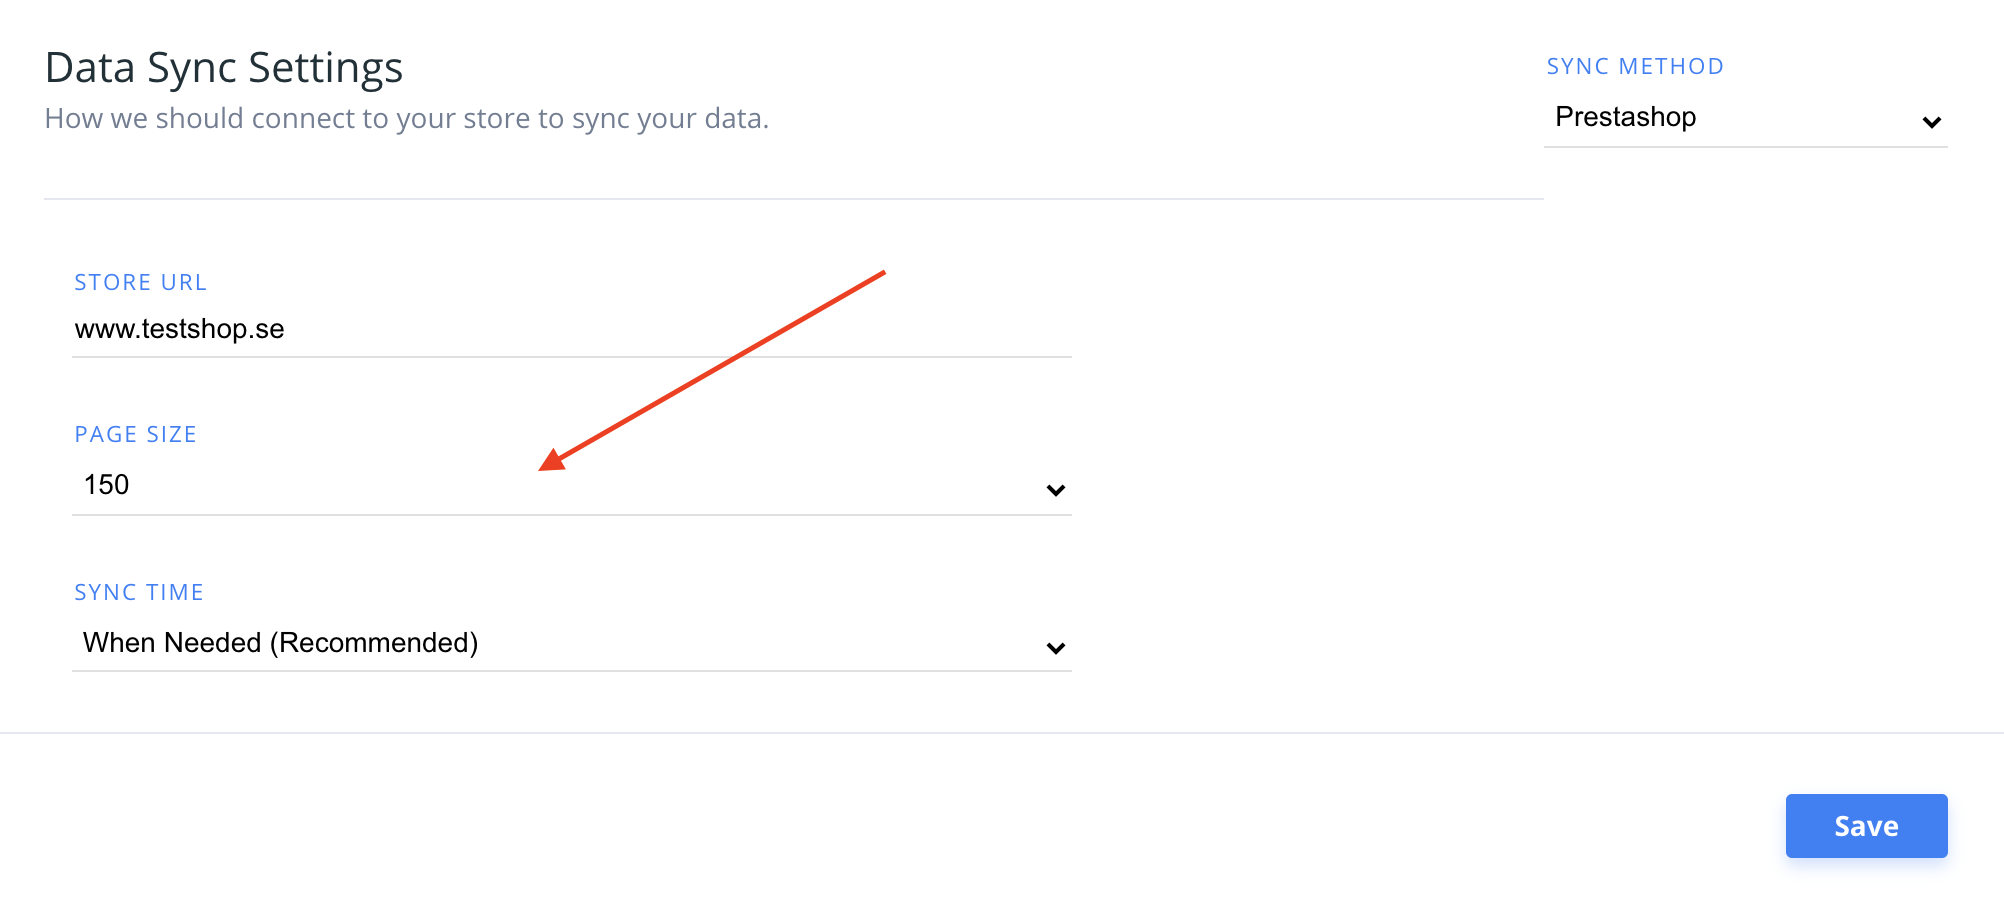Screen dimensions: 2004x918
Task: Expand the Page Size dropdown
Action: pyautogui.click(x=570, y=486)
